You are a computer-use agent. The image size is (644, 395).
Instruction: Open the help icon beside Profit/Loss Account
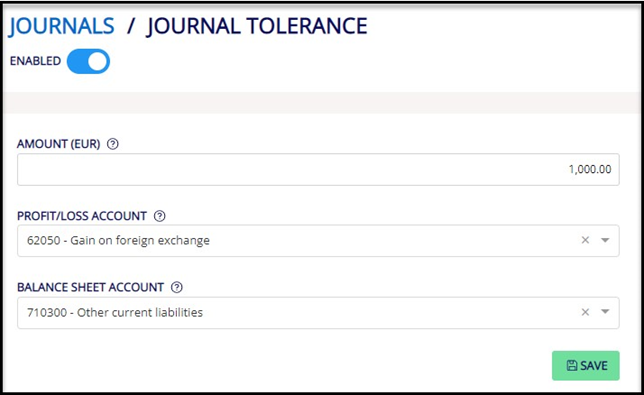click(x=159, y=216)
